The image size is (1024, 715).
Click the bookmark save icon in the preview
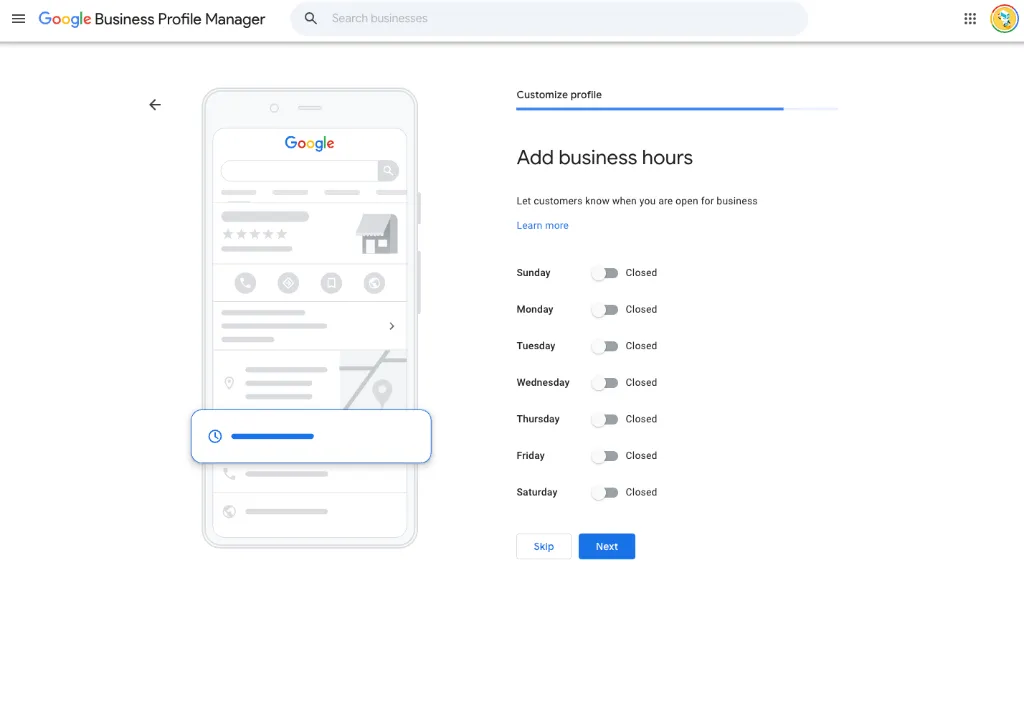pyautogui.click(x=331, y=283)
